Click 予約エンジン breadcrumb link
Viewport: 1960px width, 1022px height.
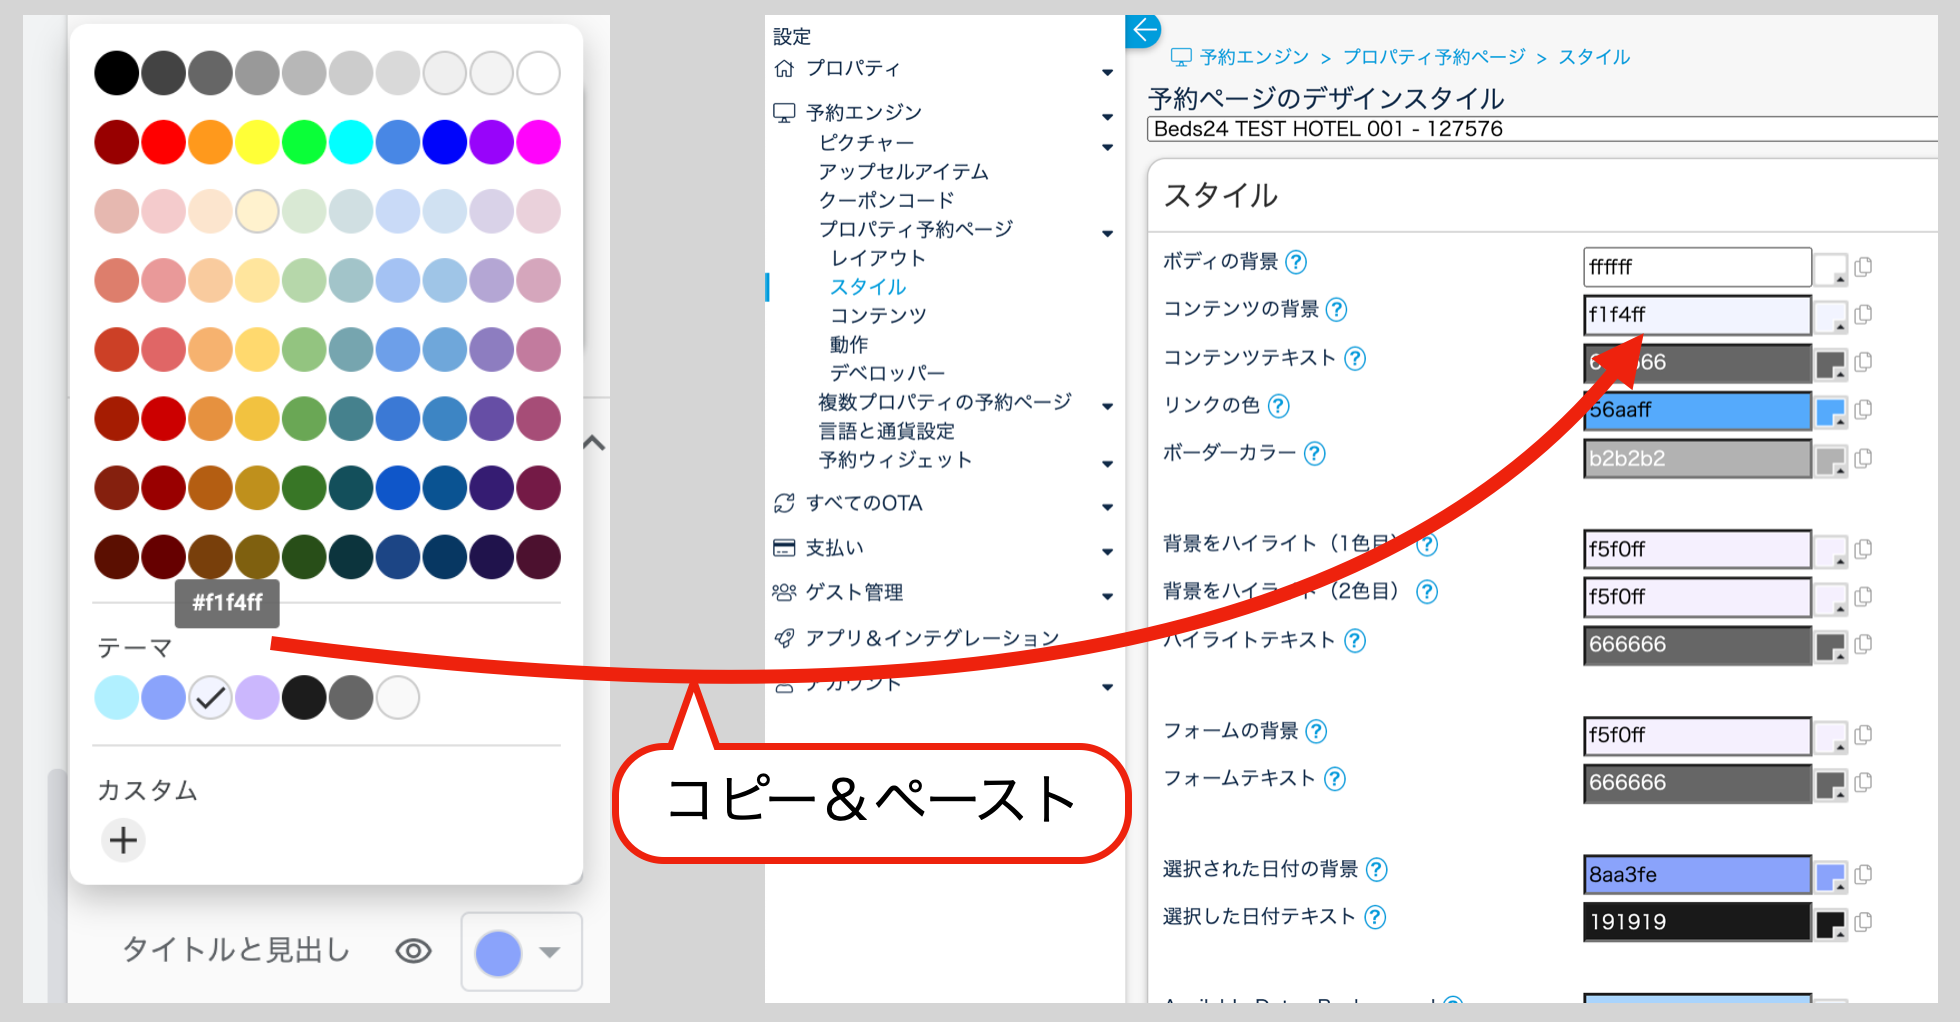click(1253, 57)
